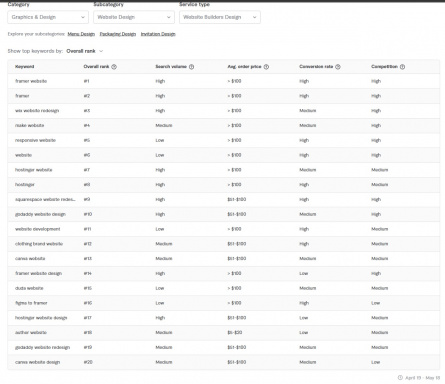Click the Low competition value for figma to framer
The width and height of the screenshot is (445, 384).
pos(375,303)
